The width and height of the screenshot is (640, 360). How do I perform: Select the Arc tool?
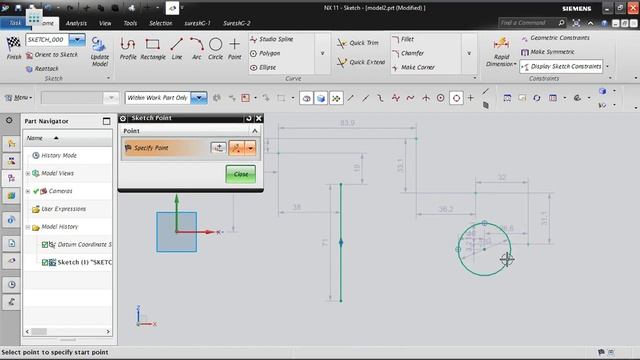click(x=196, y=49)
